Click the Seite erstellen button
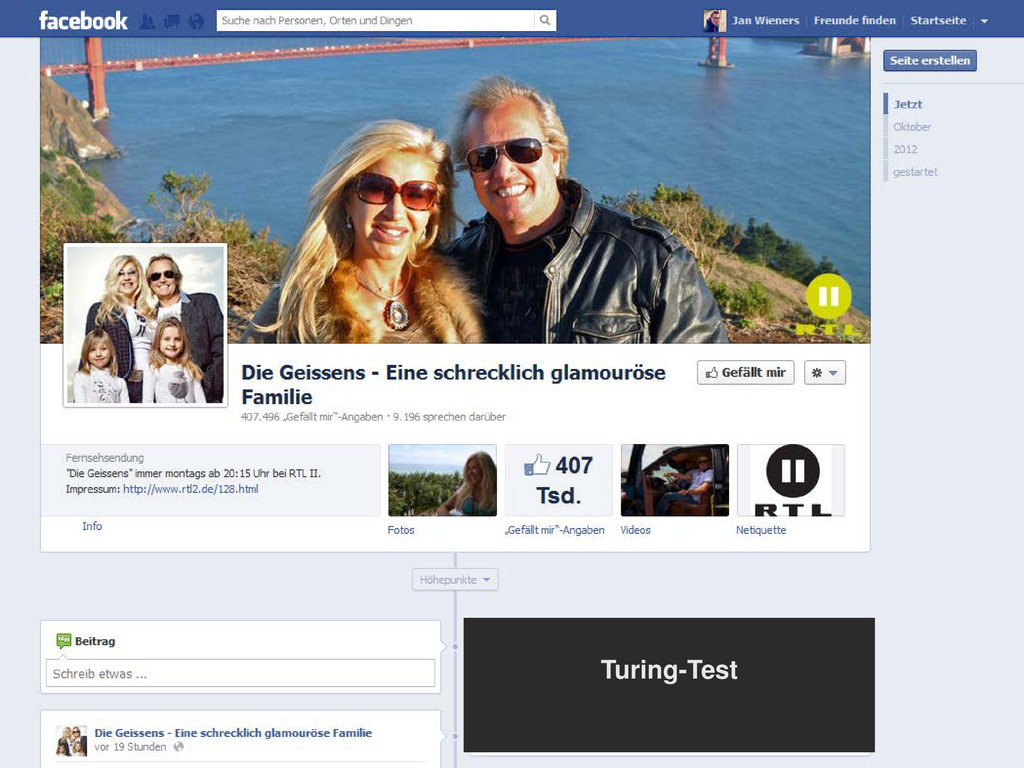Image resolution: width=1024 pixels, height=768 pixels. [929, 61]
